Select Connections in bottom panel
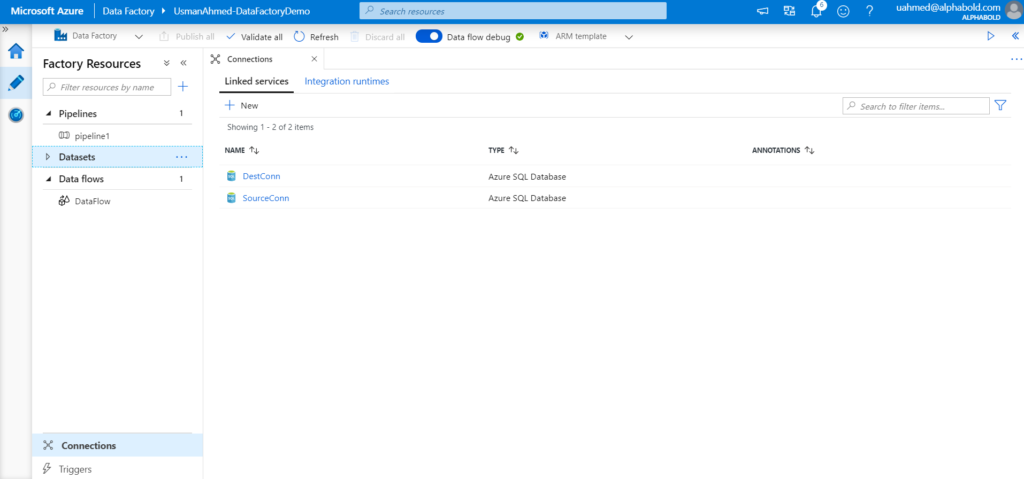The width and height of the screenshot is (1024, 479). (x=118, y=446)
